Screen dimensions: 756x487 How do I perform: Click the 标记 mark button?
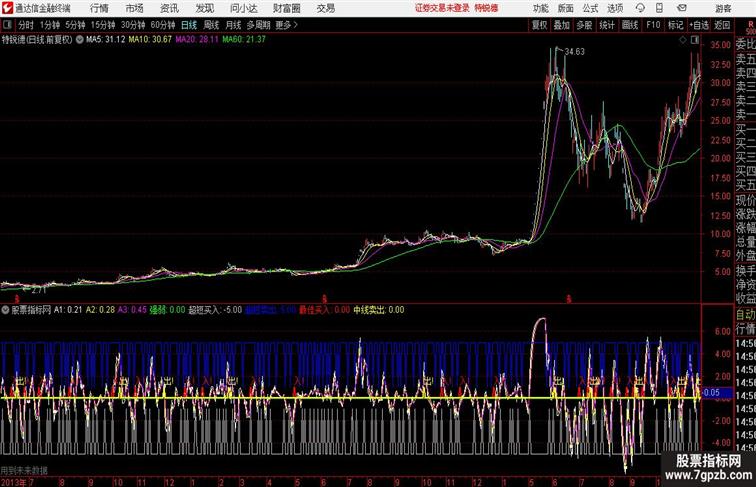[x=675, y=25]
